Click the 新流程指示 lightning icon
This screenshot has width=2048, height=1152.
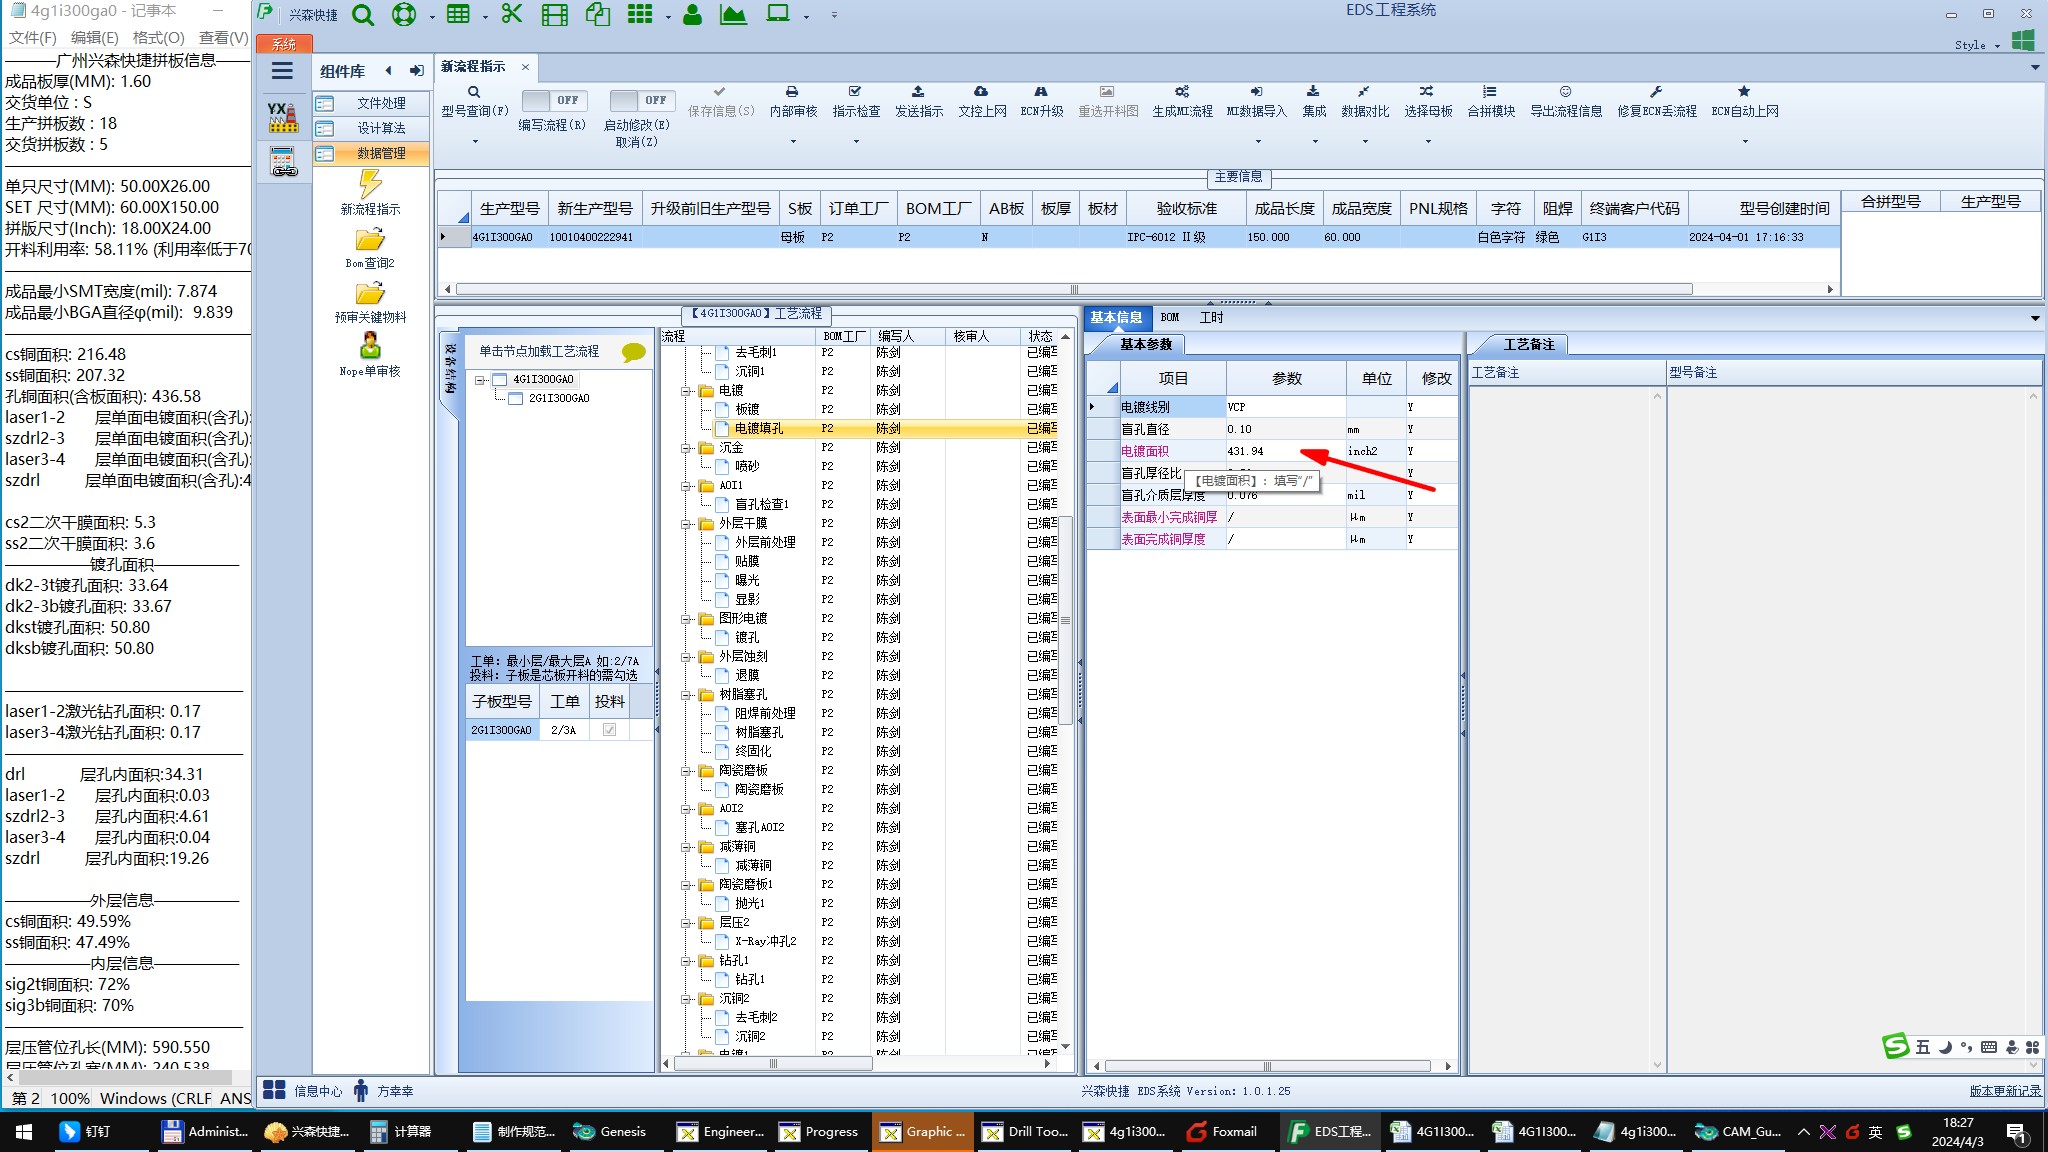pos(370,184)
